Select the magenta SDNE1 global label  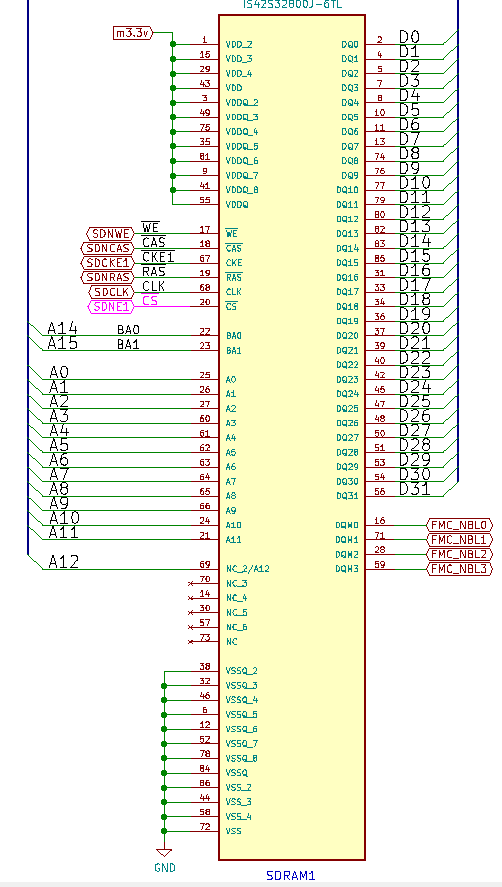click(112, 307)
